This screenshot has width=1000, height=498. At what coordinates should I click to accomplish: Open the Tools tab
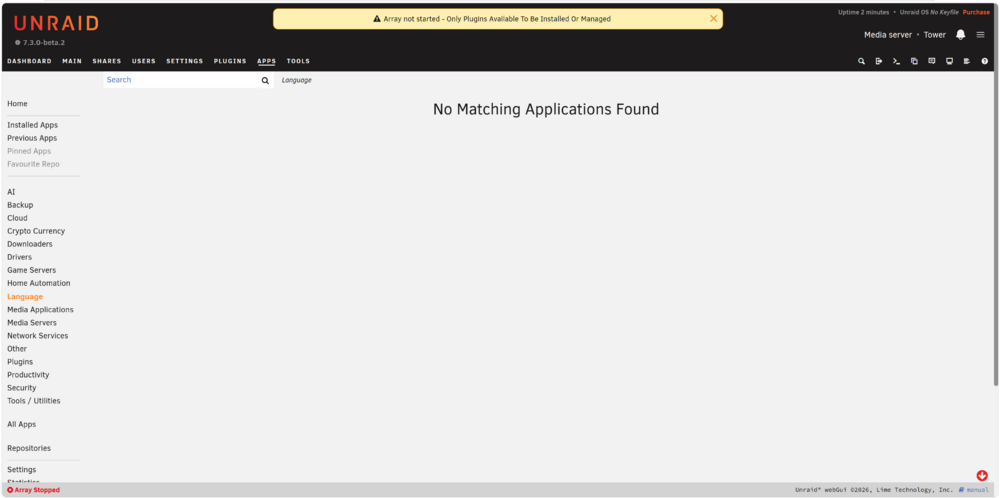coord(298,61)
